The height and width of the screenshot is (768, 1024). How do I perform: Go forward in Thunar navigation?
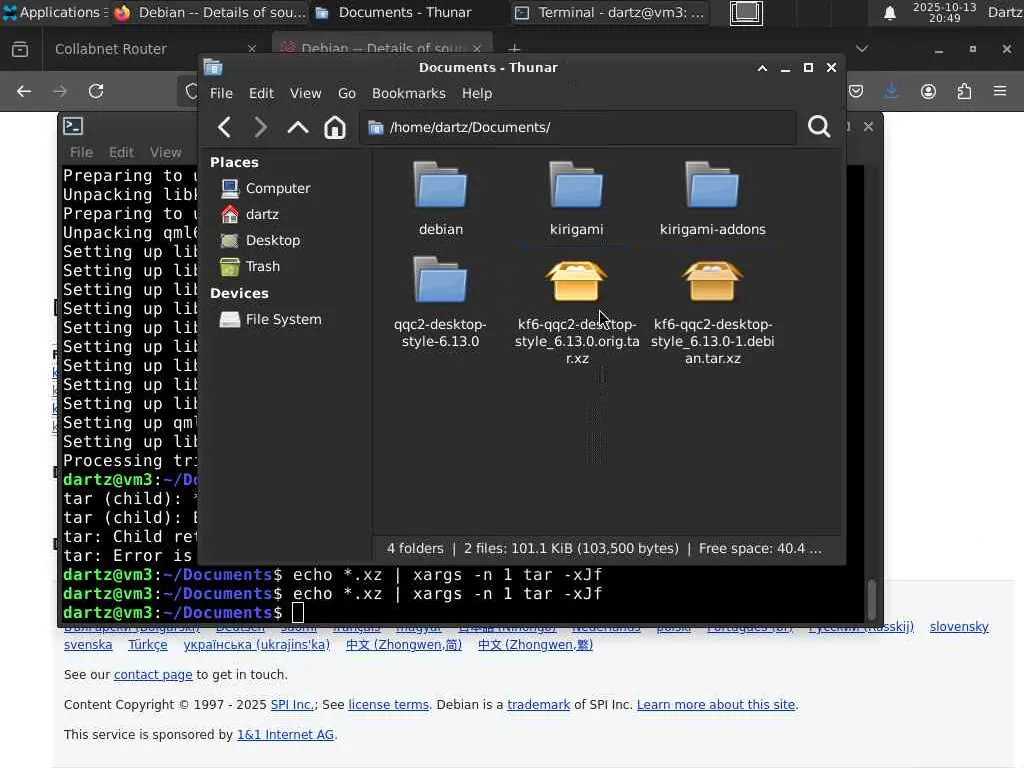(x=260, y=127)
